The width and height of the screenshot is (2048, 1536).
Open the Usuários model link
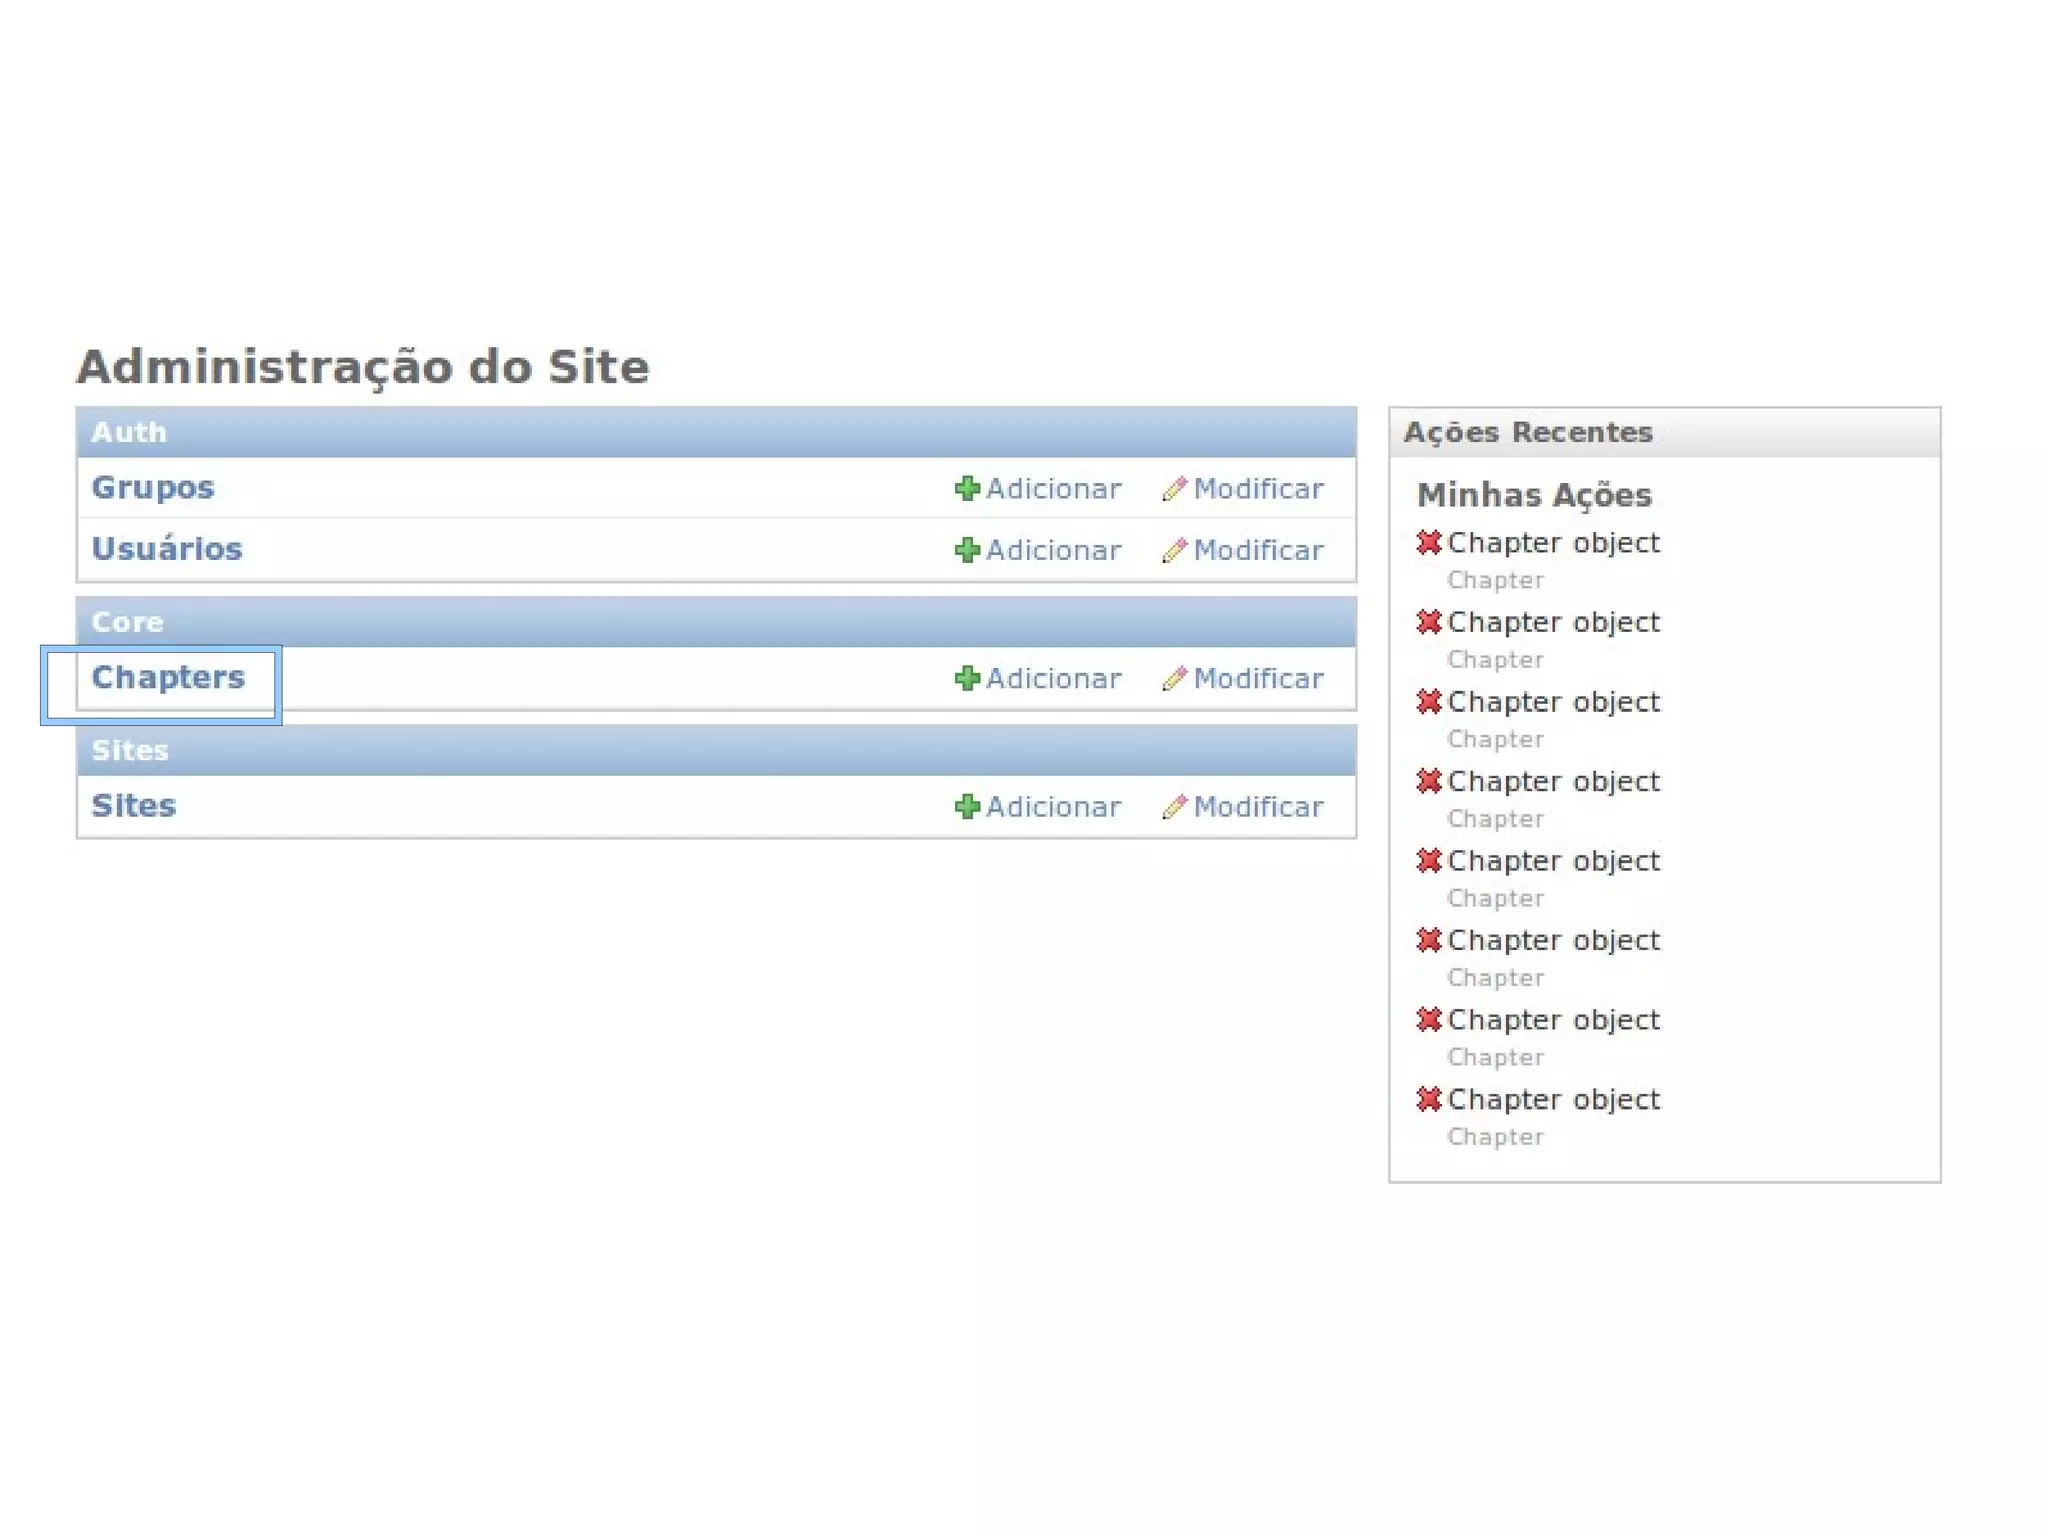point(167,549)
